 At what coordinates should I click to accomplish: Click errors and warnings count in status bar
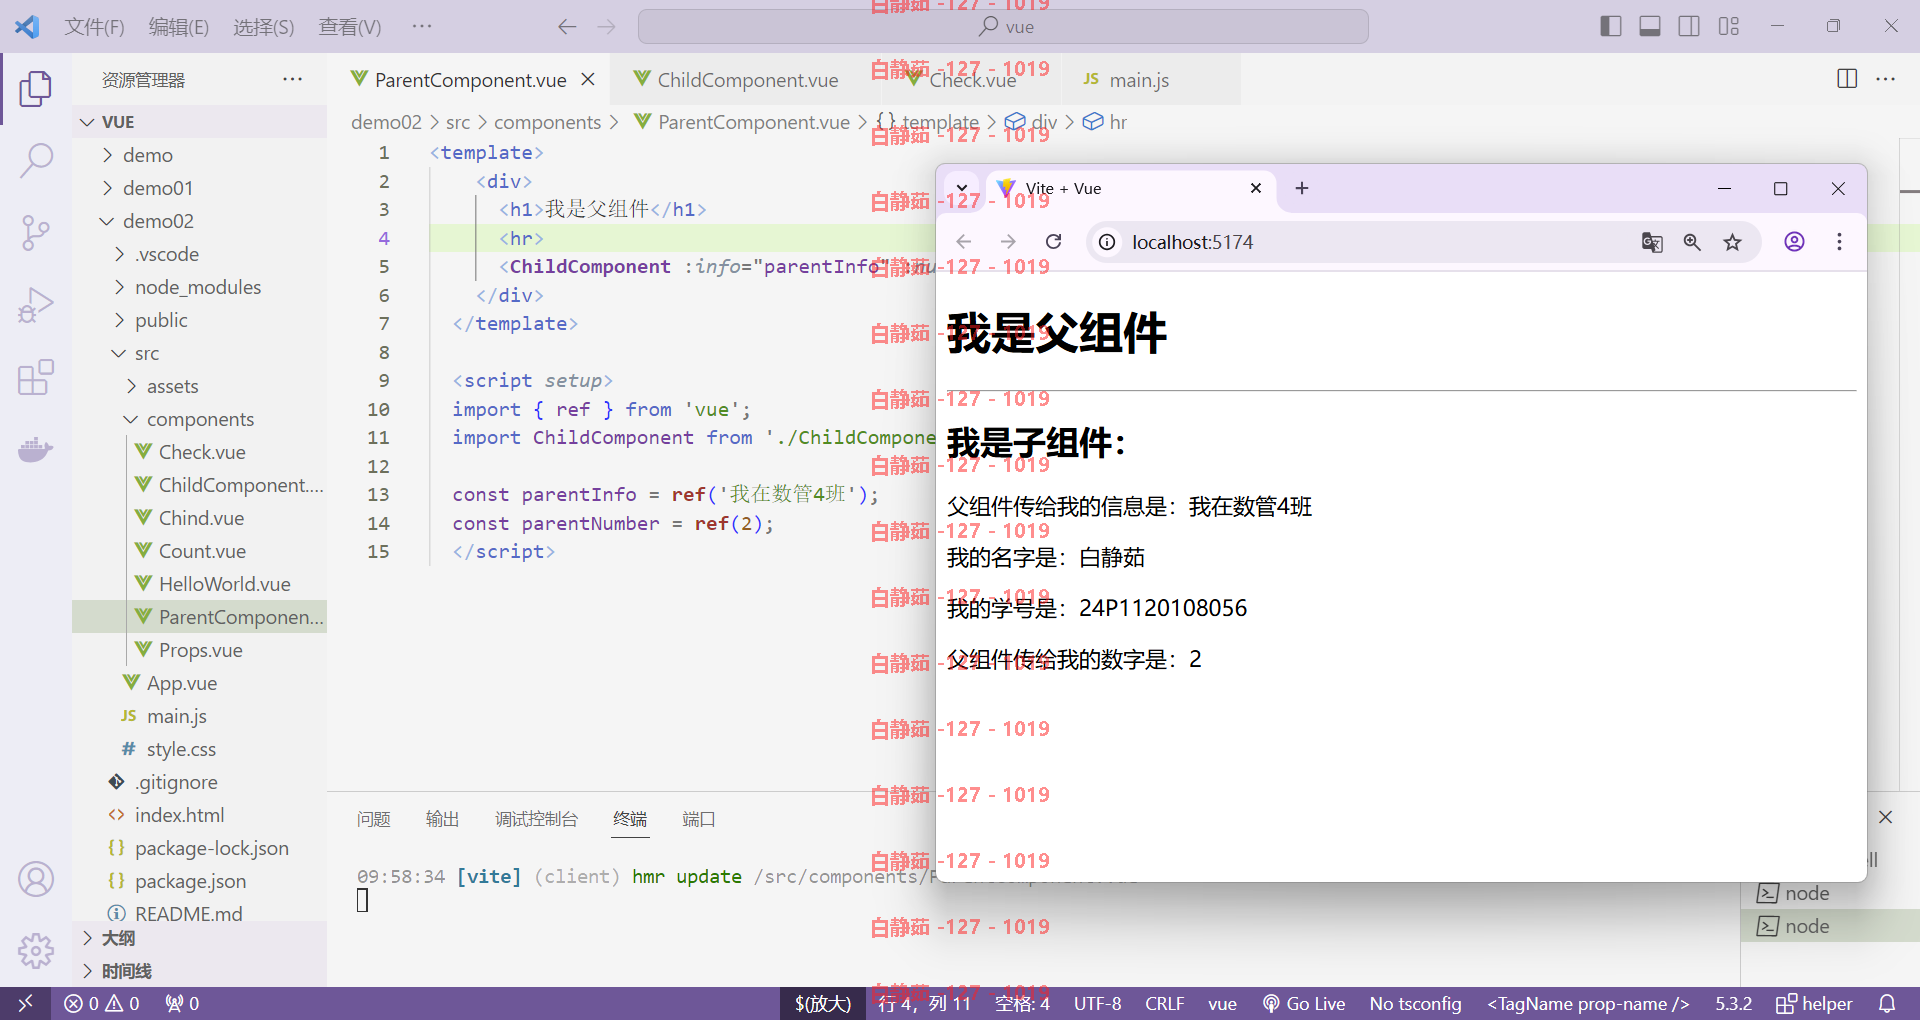tap(101, 1003)
